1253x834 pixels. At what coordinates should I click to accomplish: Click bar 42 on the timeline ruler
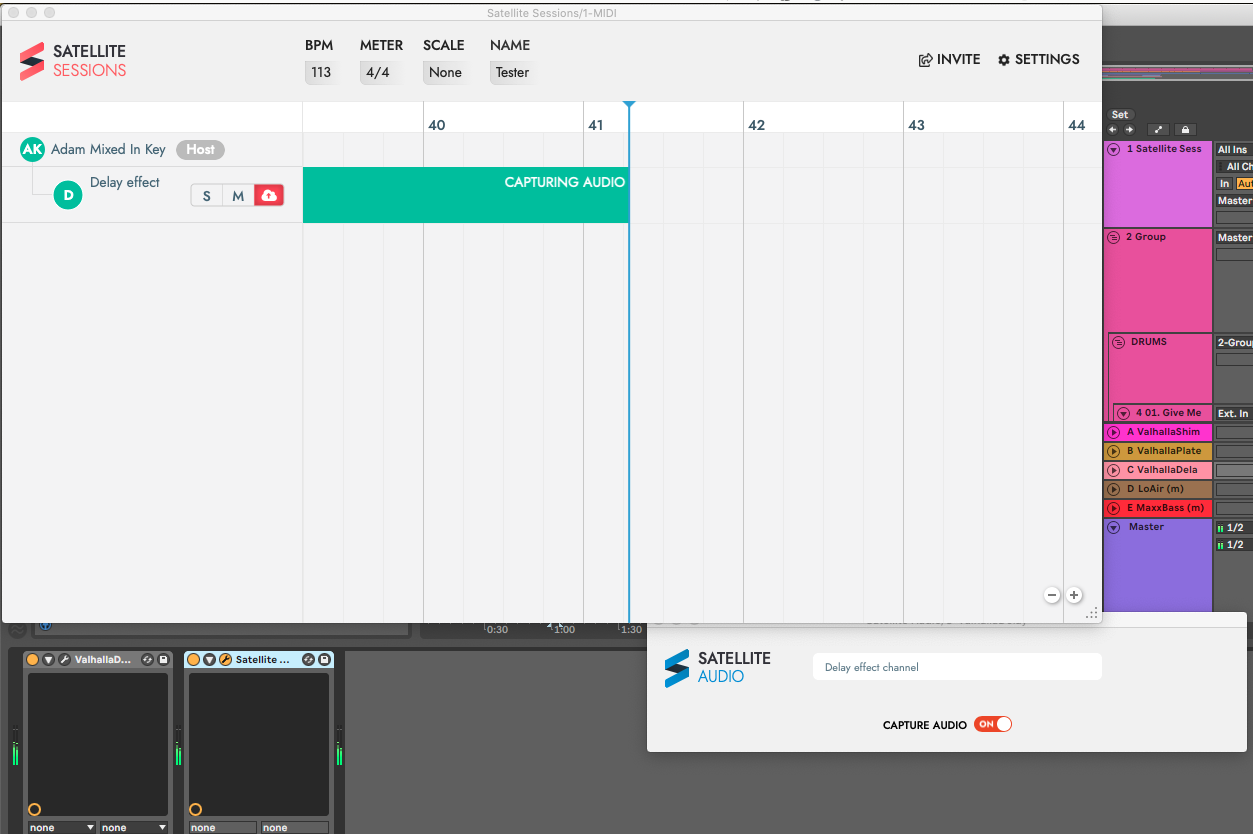tap(756, 125)
